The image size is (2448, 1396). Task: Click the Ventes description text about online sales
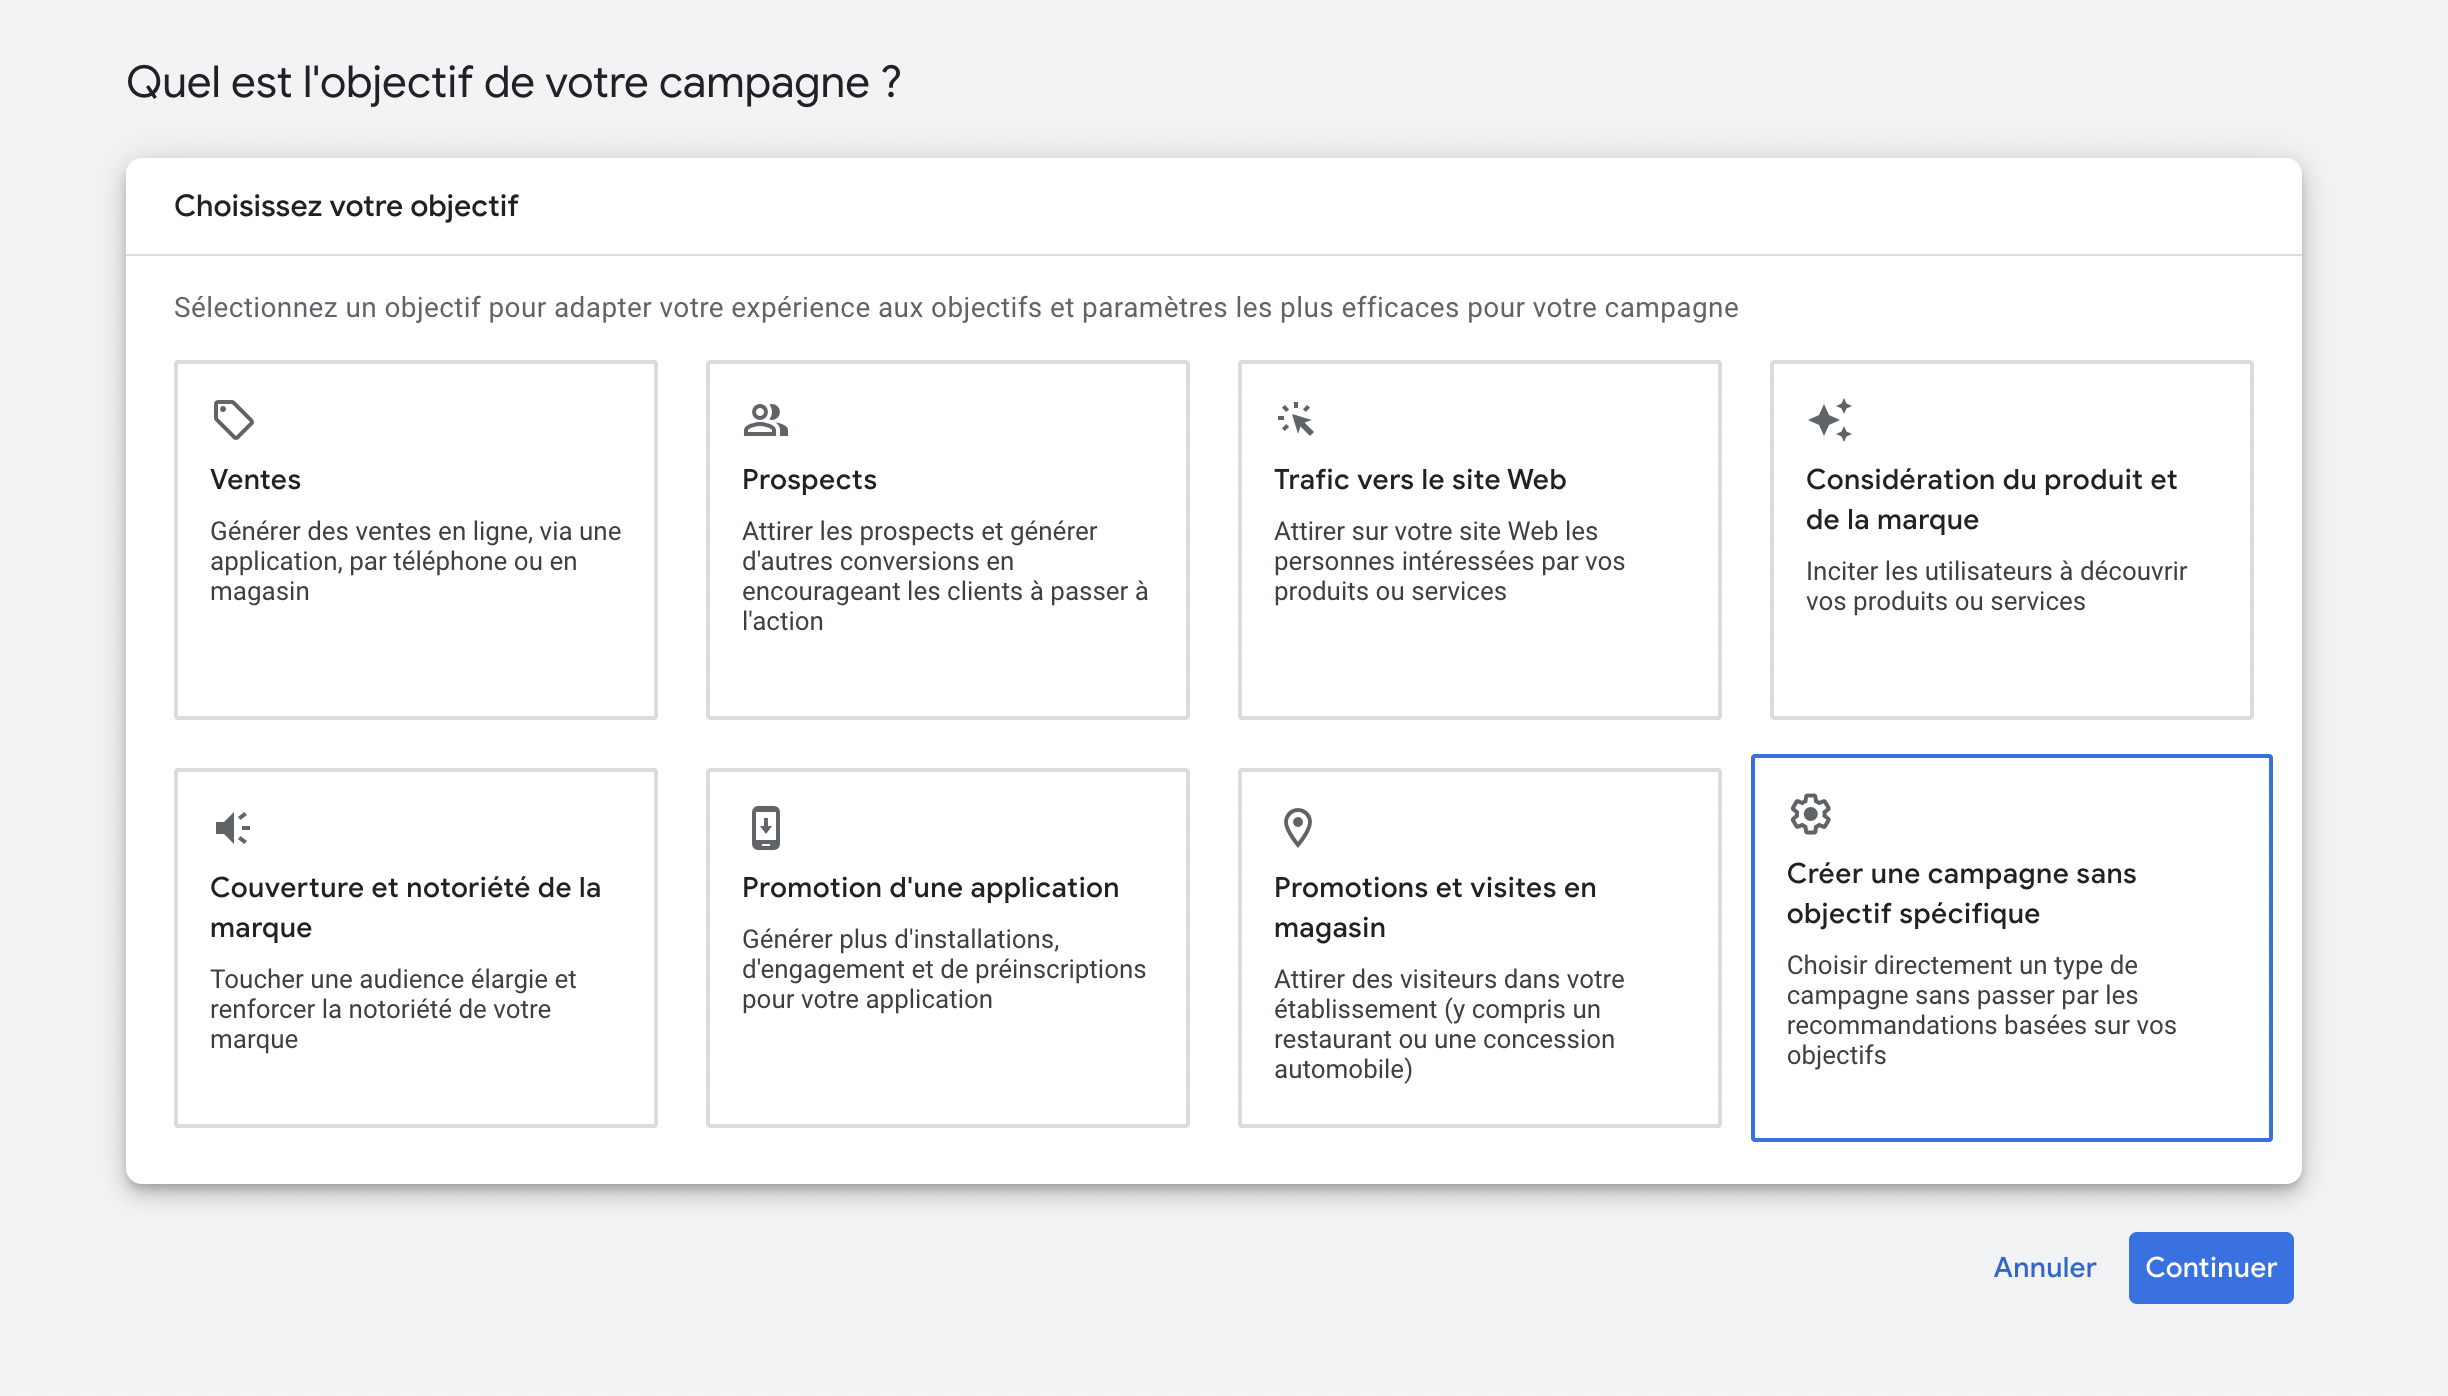pyautogui.click(x=416, y=561)
